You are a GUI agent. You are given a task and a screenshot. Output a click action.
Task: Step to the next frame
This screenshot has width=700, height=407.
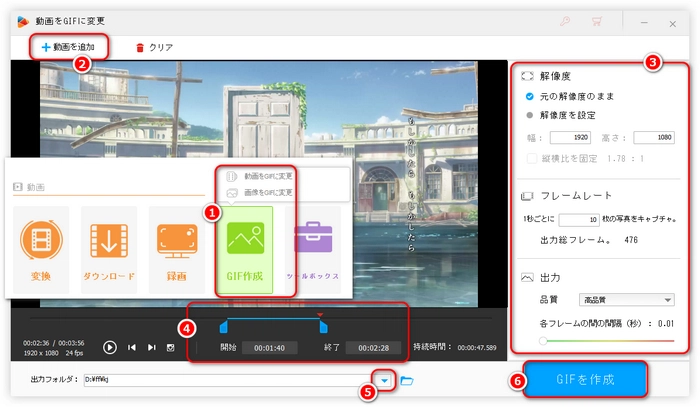pos(152,348)
